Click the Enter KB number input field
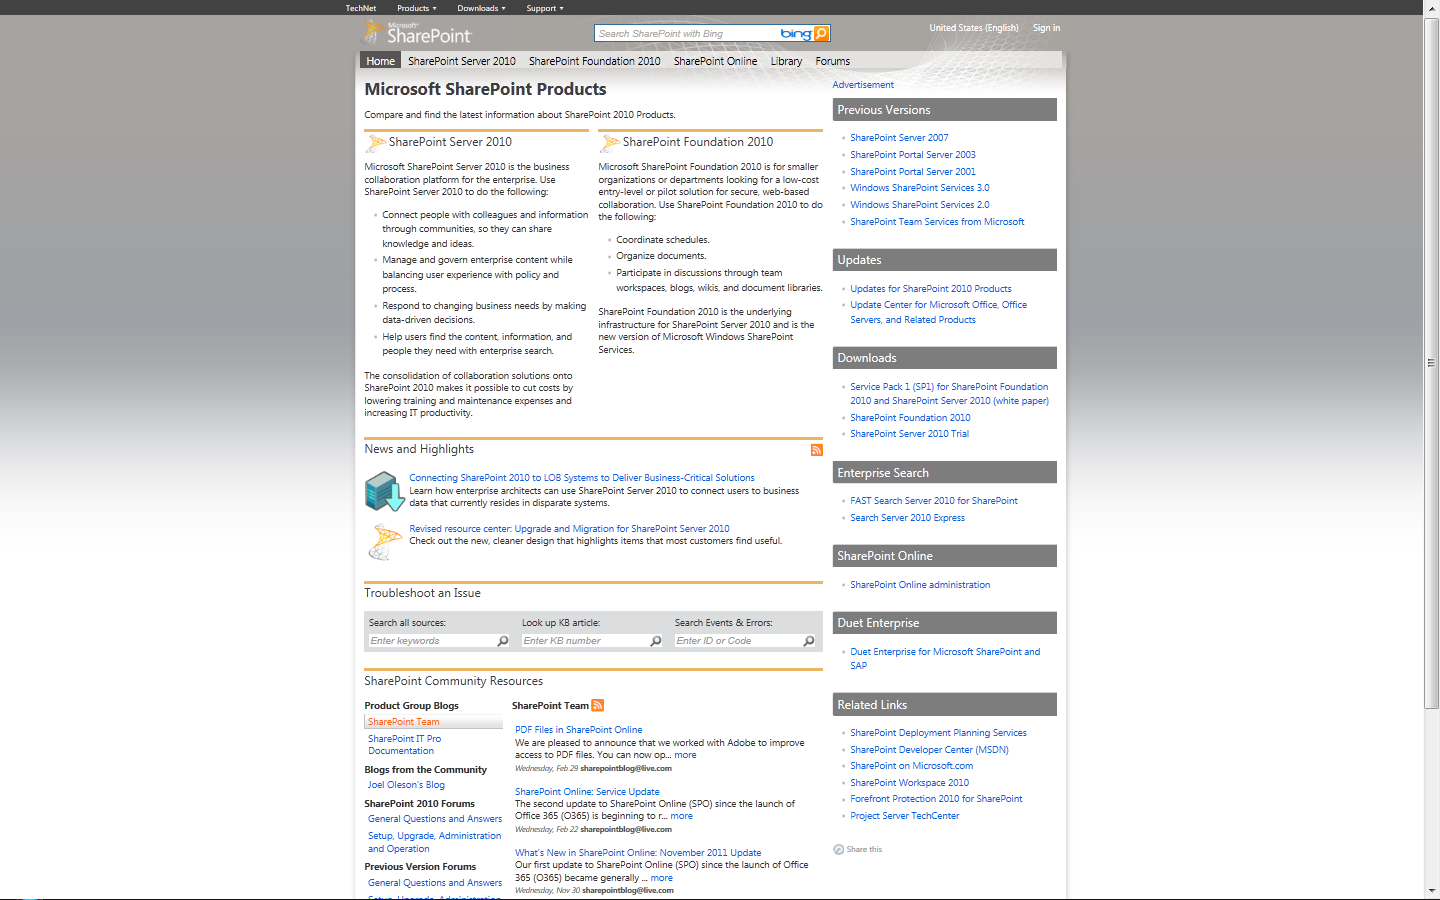Image resolution: width=1440 pixels, height=900 pixels. (585, 641)
